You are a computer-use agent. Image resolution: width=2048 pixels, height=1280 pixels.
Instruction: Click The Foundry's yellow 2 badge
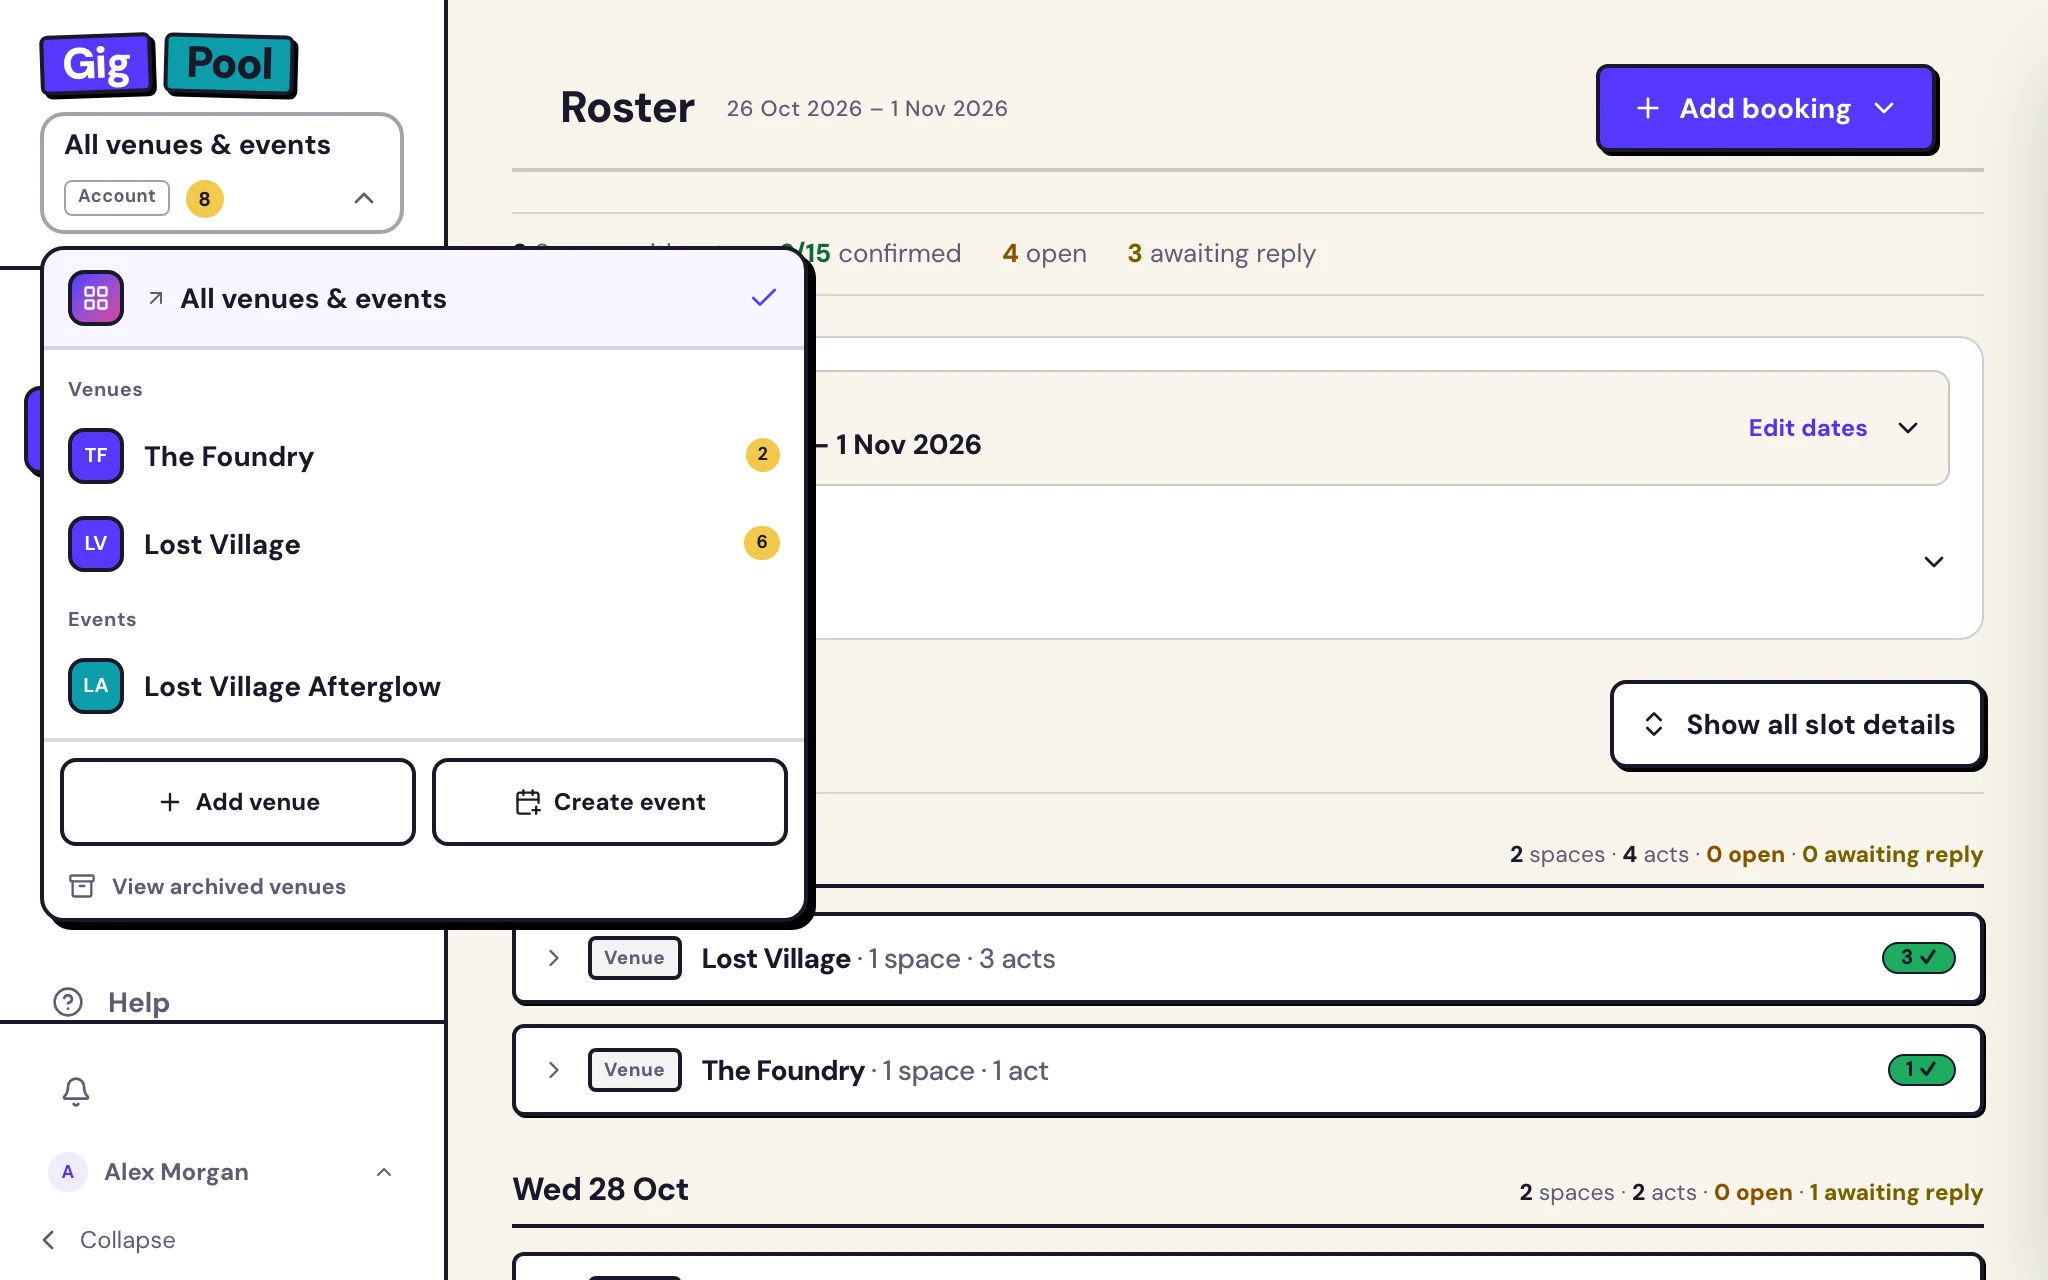click(x=762, y=455)
